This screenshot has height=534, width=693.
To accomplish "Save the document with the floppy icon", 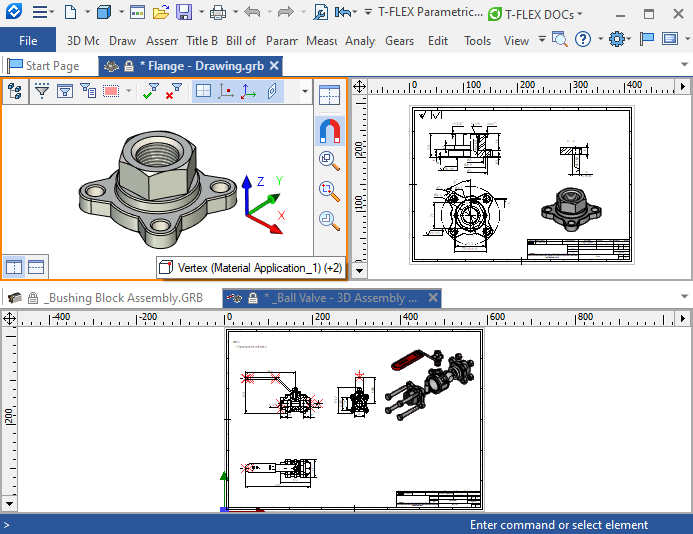I will coord(184,12).
